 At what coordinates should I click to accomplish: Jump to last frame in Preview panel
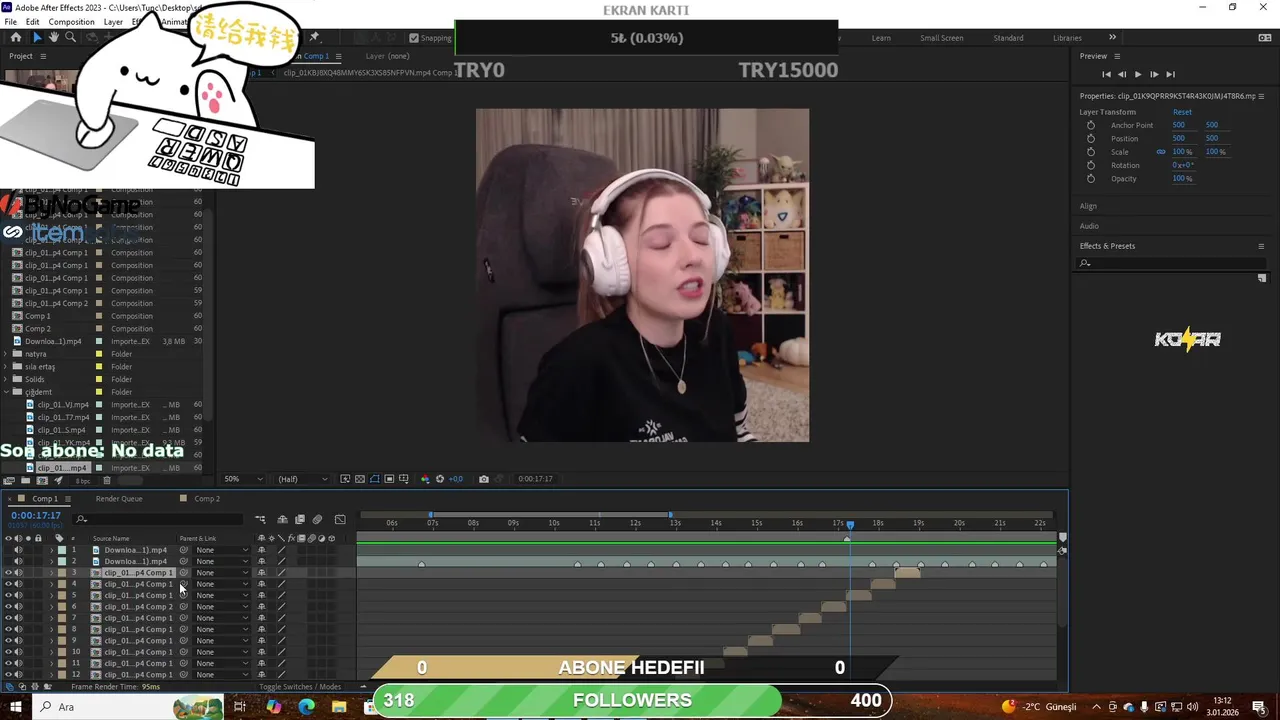tap(1170, 74)
